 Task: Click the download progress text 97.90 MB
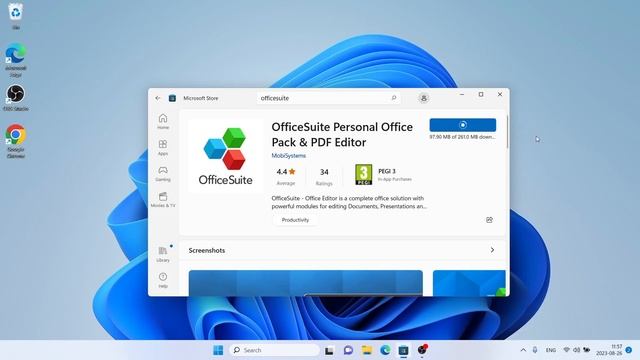click(x=462, y=137)
